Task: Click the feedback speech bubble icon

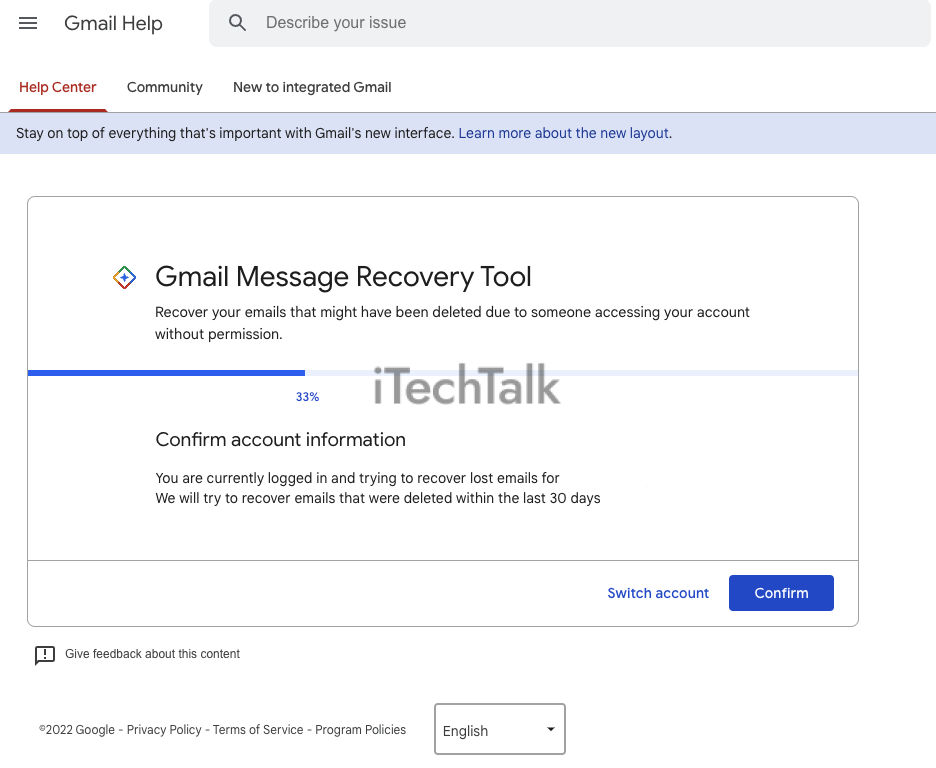Action: click(45, 655)
